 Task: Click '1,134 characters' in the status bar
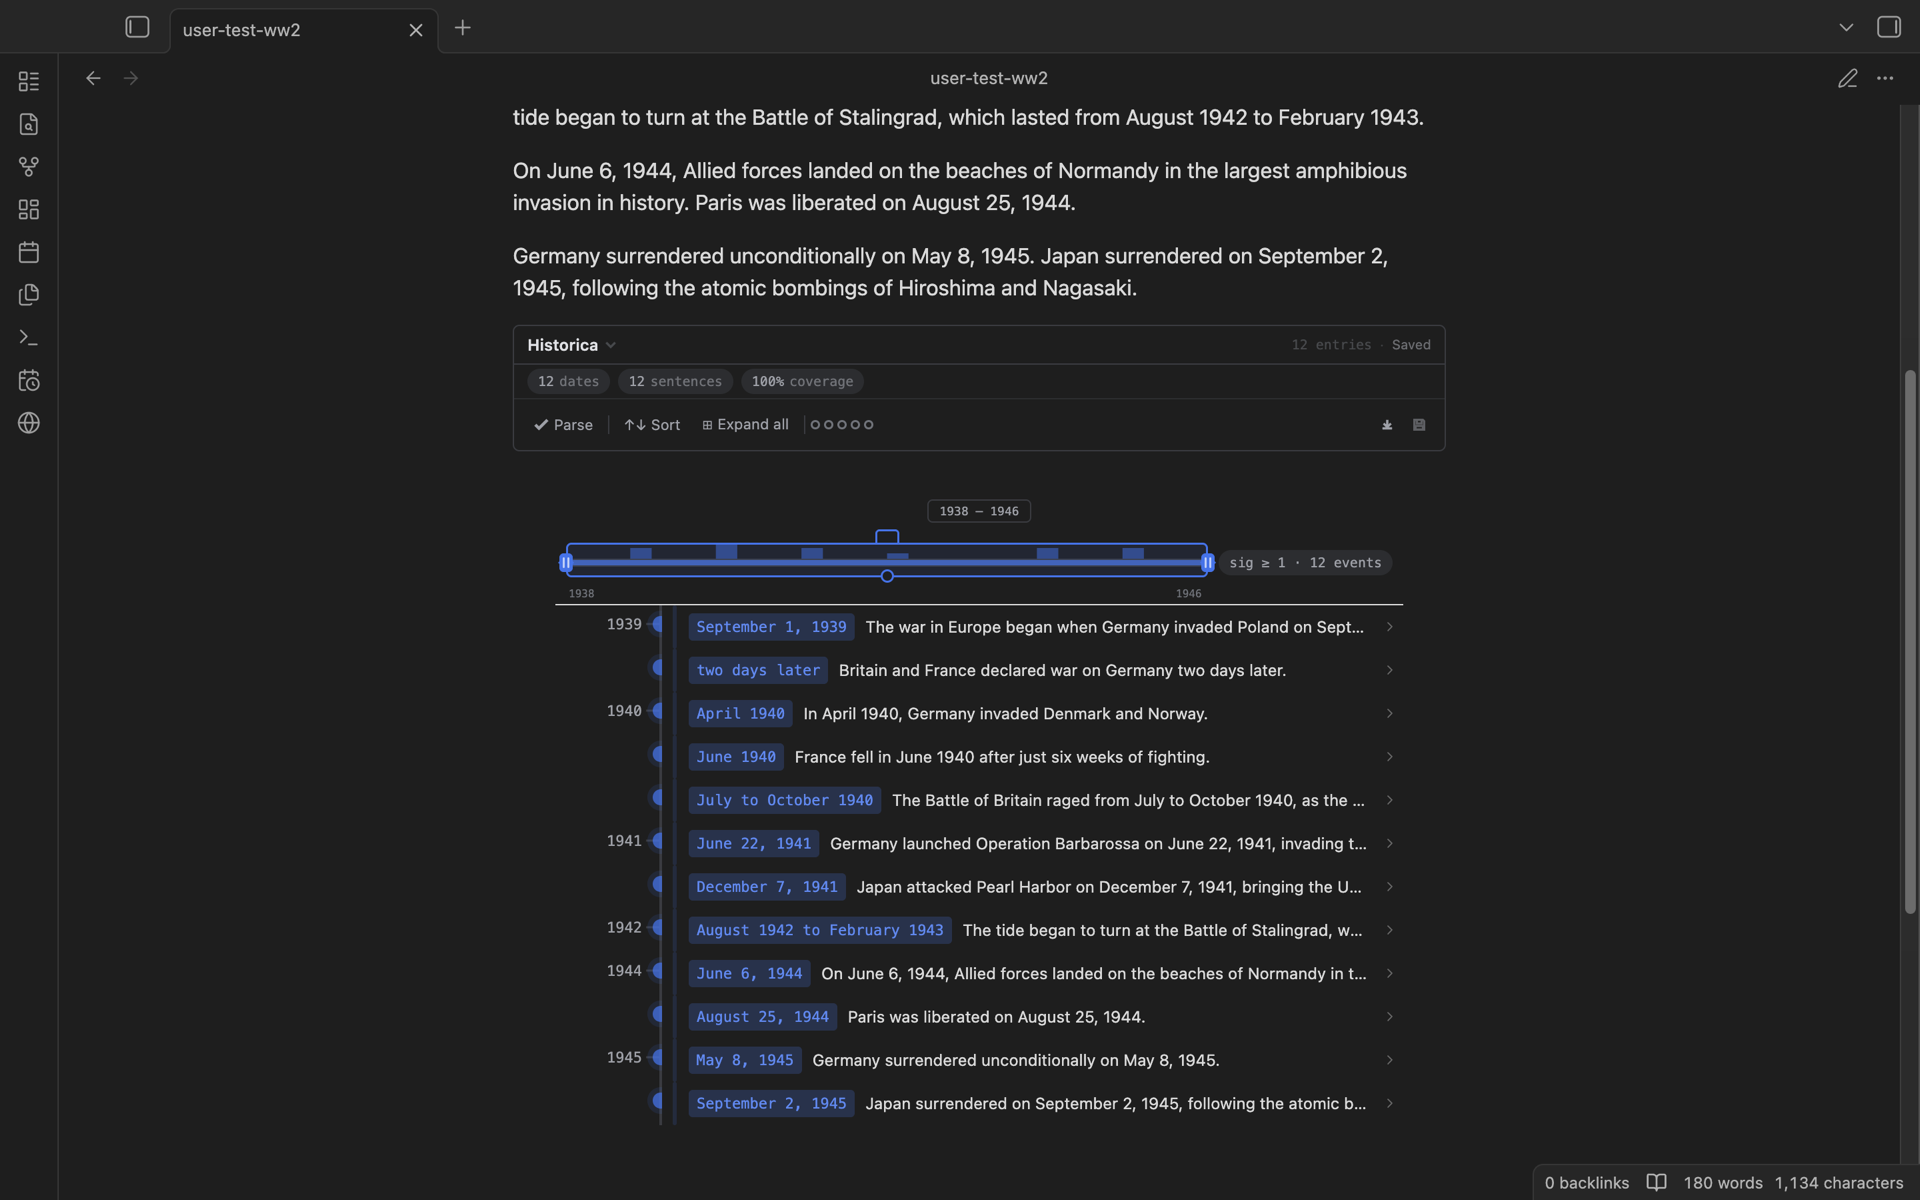1839,1183
